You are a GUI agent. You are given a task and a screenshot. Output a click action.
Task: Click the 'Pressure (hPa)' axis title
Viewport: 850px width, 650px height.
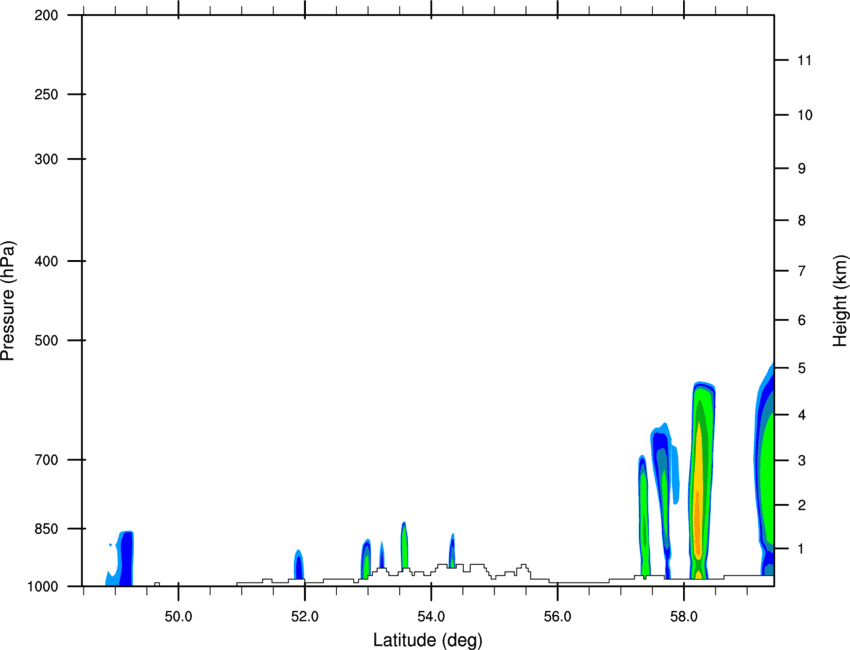point(8,301)
